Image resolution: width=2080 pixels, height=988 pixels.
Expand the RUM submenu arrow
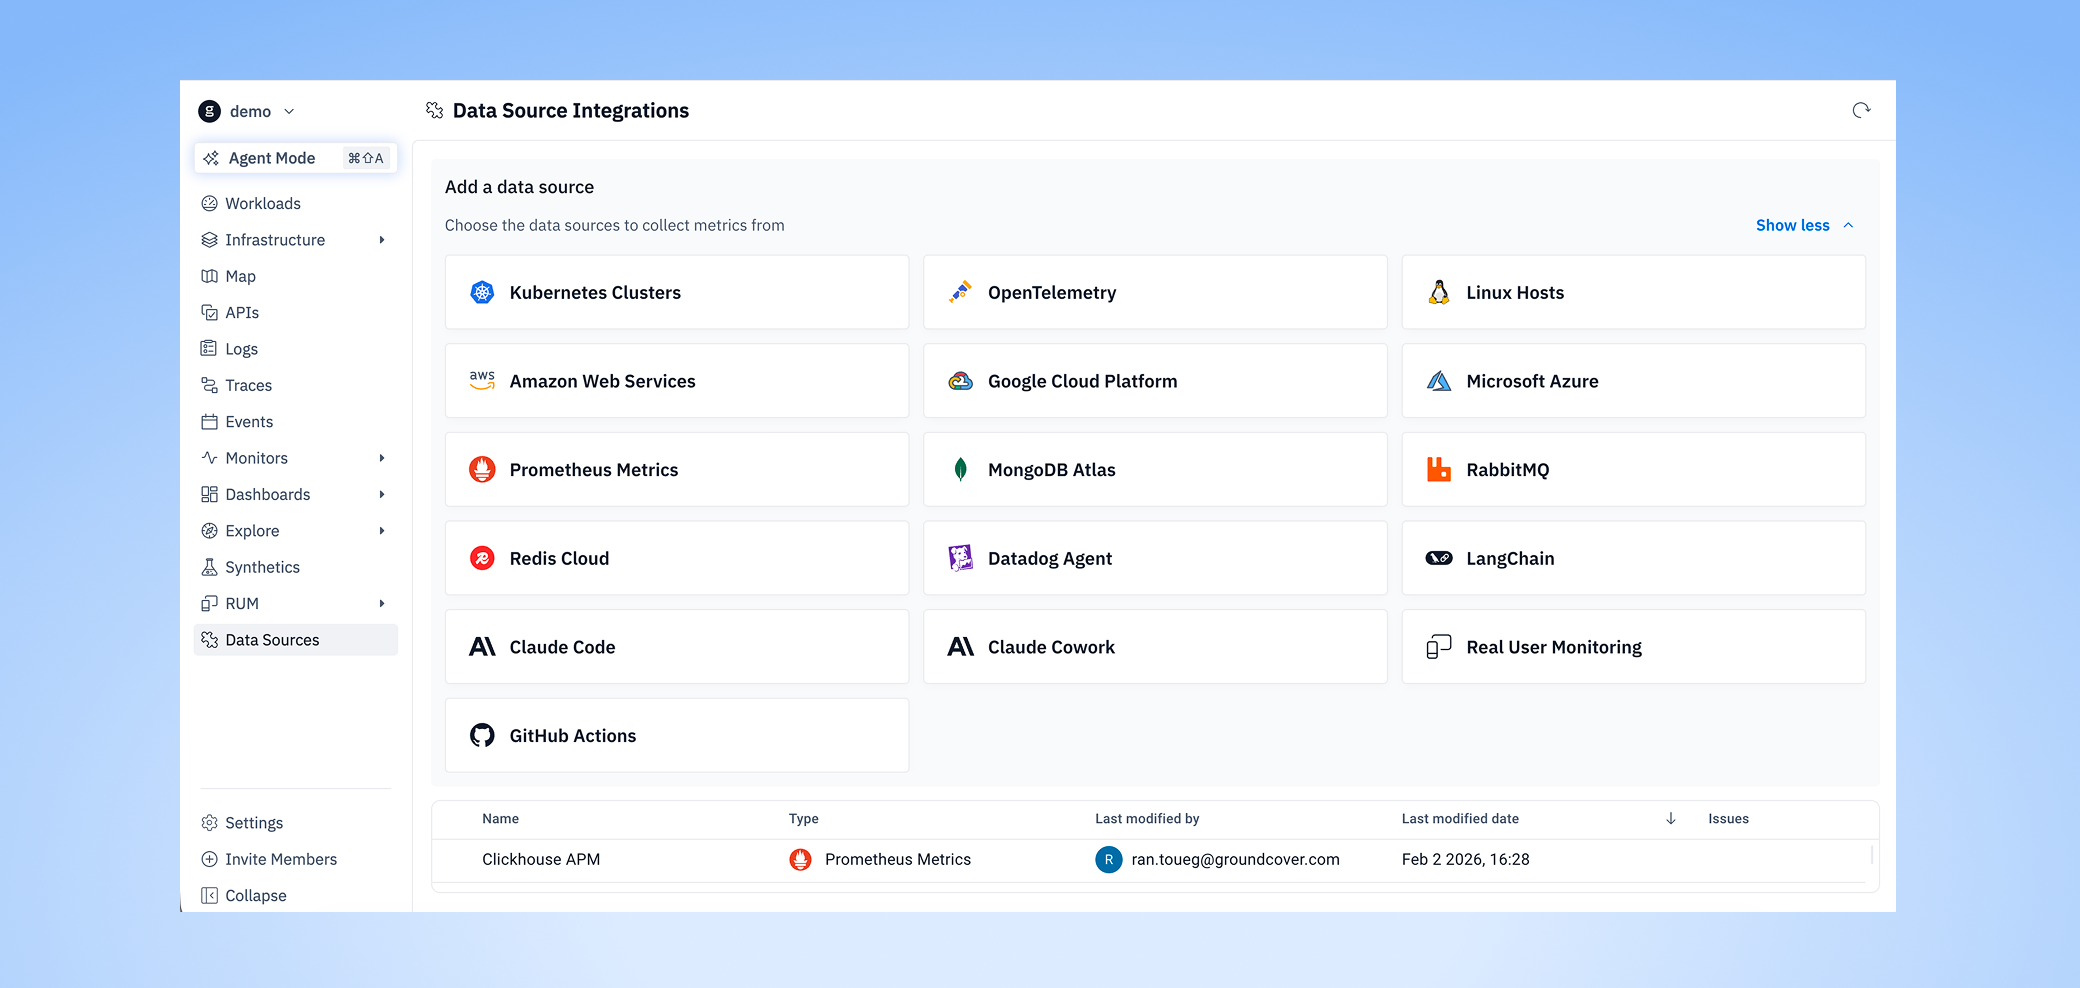382,603
